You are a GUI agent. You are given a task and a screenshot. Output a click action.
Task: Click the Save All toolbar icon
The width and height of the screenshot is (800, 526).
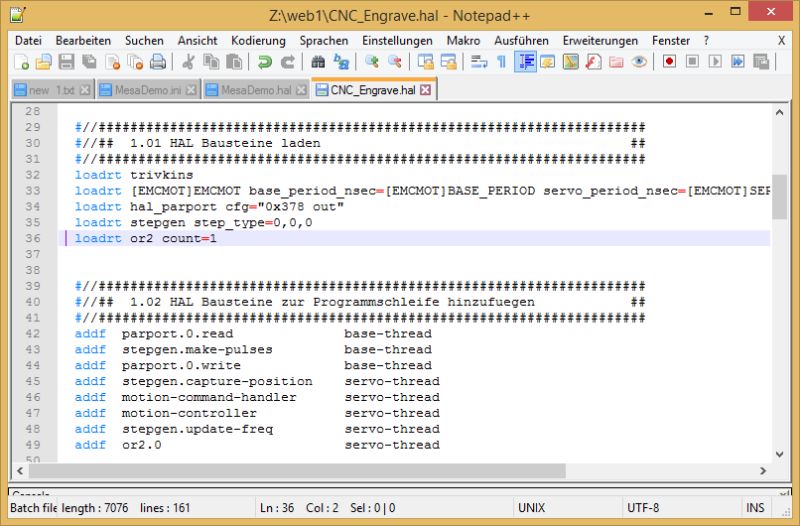coord(89,62)
